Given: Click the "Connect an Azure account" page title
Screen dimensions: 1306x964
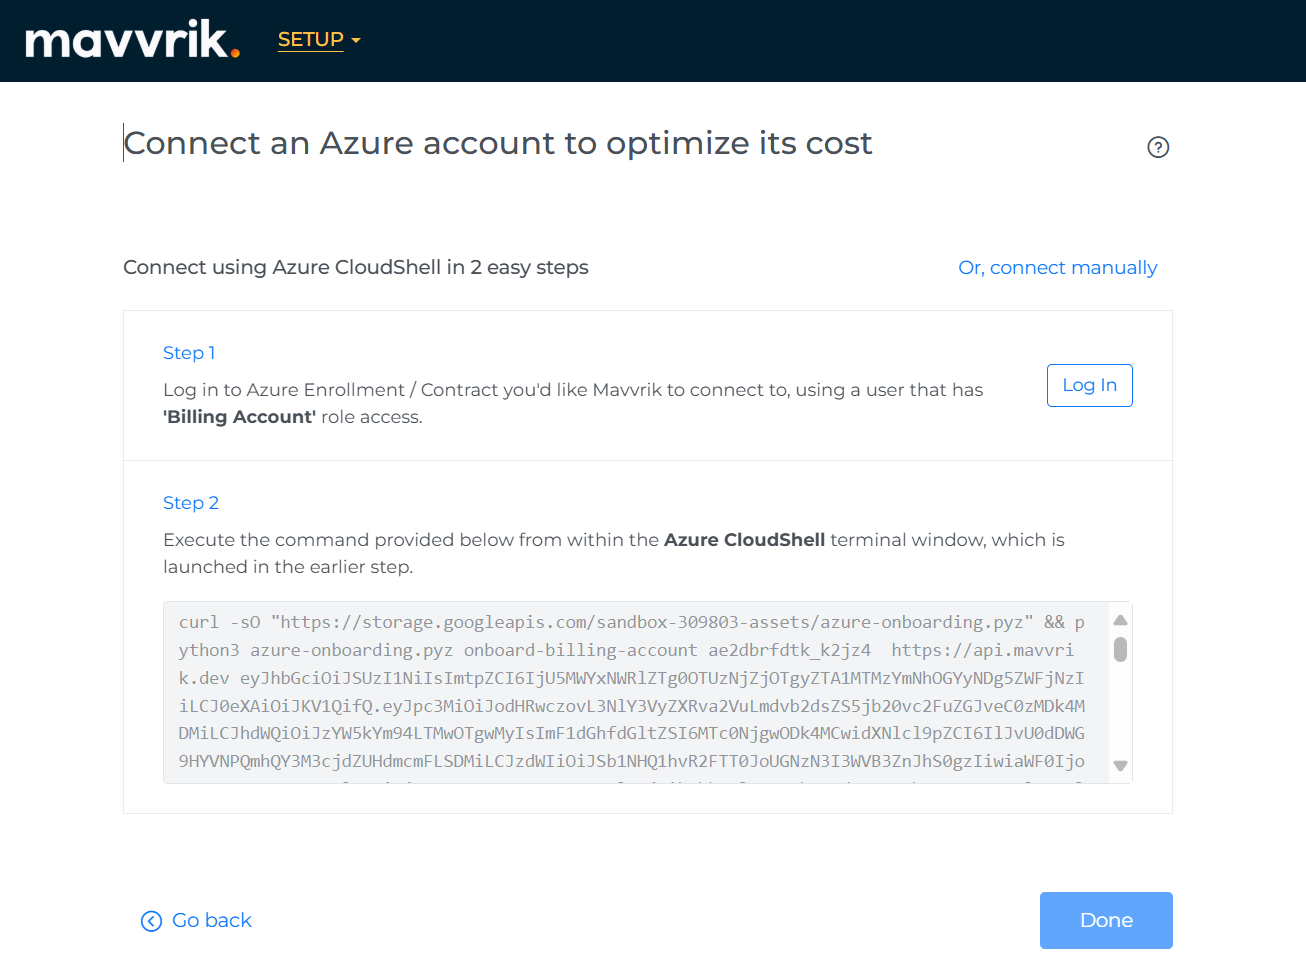Looking at the screenshot, I should (x=498, y=144).
